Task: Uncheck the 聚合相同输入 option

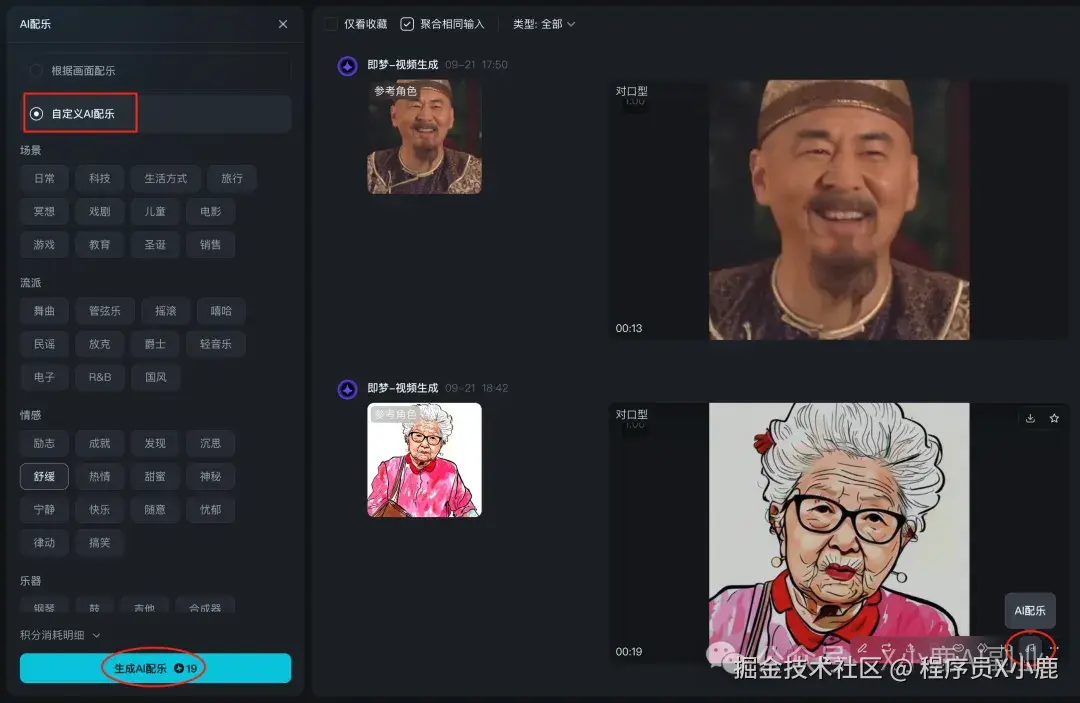Action: click(x=406, y=24)
